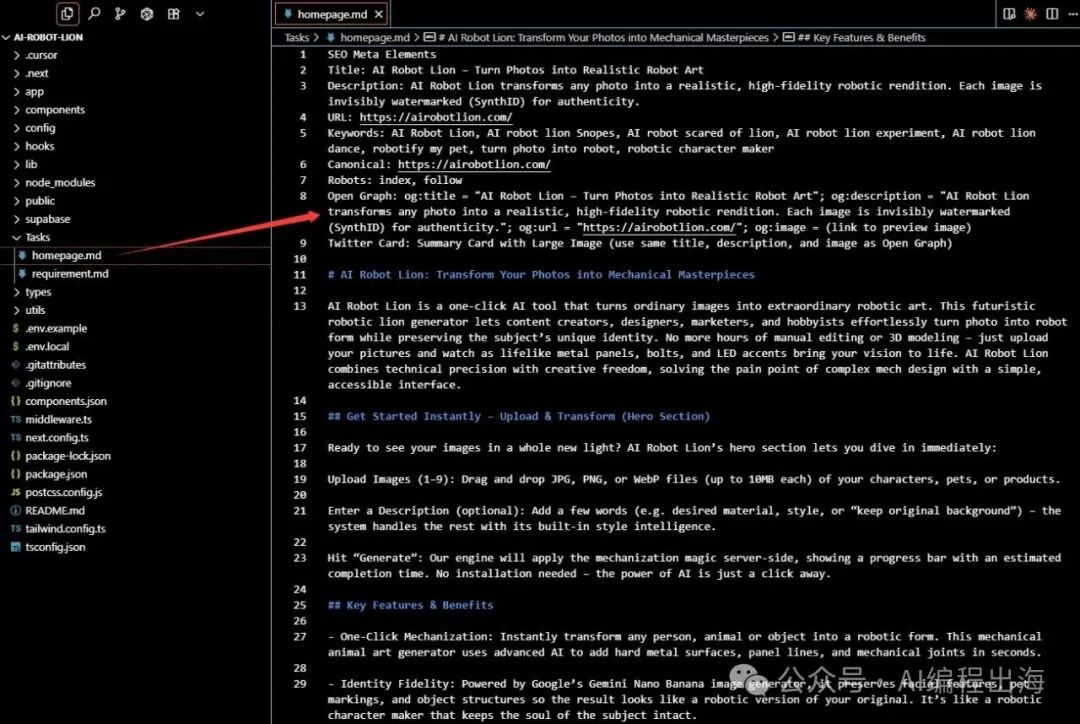Open the Explorer view icon

[x=68, y=14]
